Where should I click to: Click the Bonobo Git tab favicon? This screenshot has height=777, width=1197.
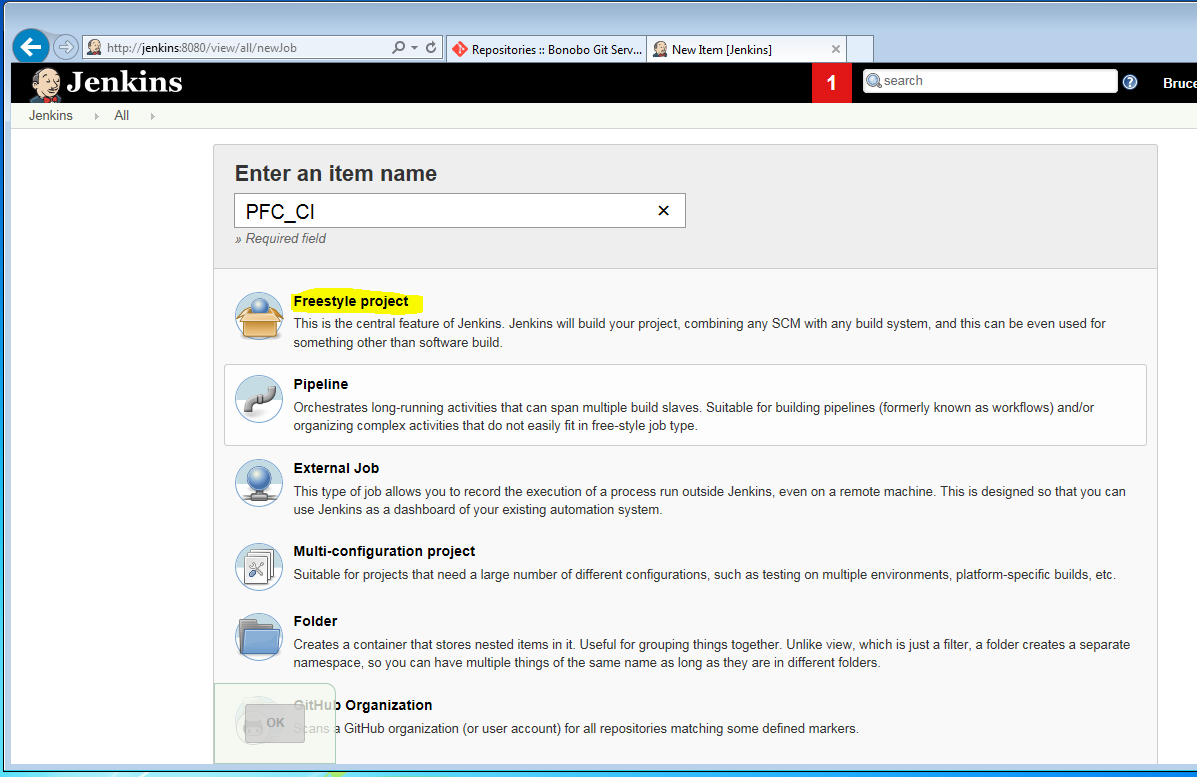pos(460,50)
